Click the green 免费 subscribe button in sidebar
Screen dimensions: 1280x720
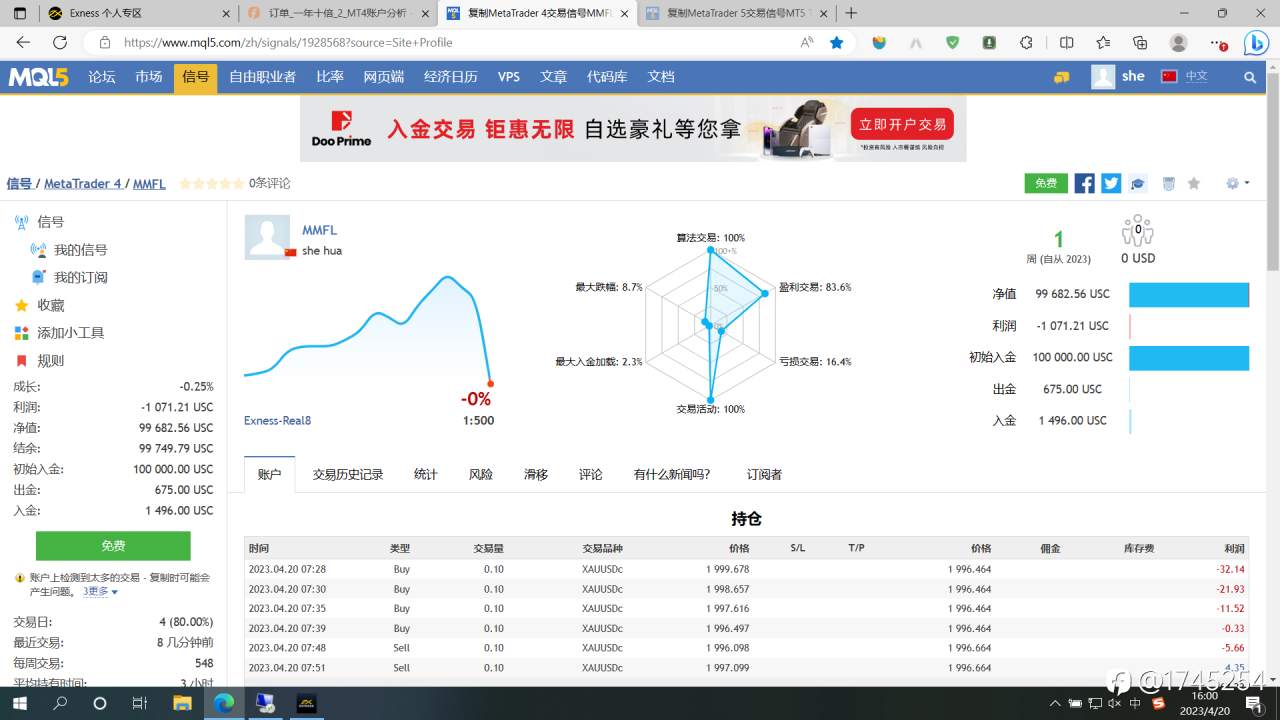(x=113, y=546)
